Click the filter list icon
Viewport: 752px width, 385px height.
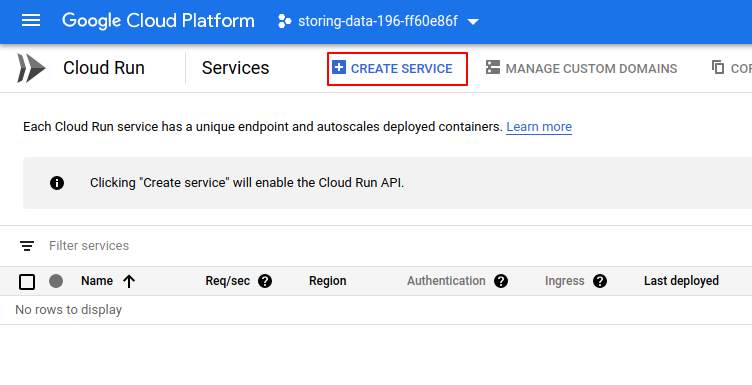[x=27, y=246]
